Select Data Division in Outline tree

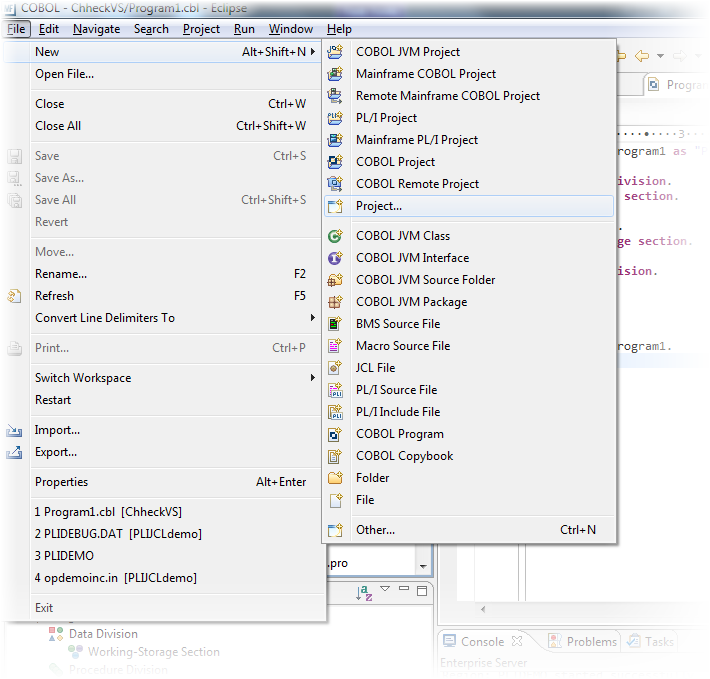[x=103, y=634]
